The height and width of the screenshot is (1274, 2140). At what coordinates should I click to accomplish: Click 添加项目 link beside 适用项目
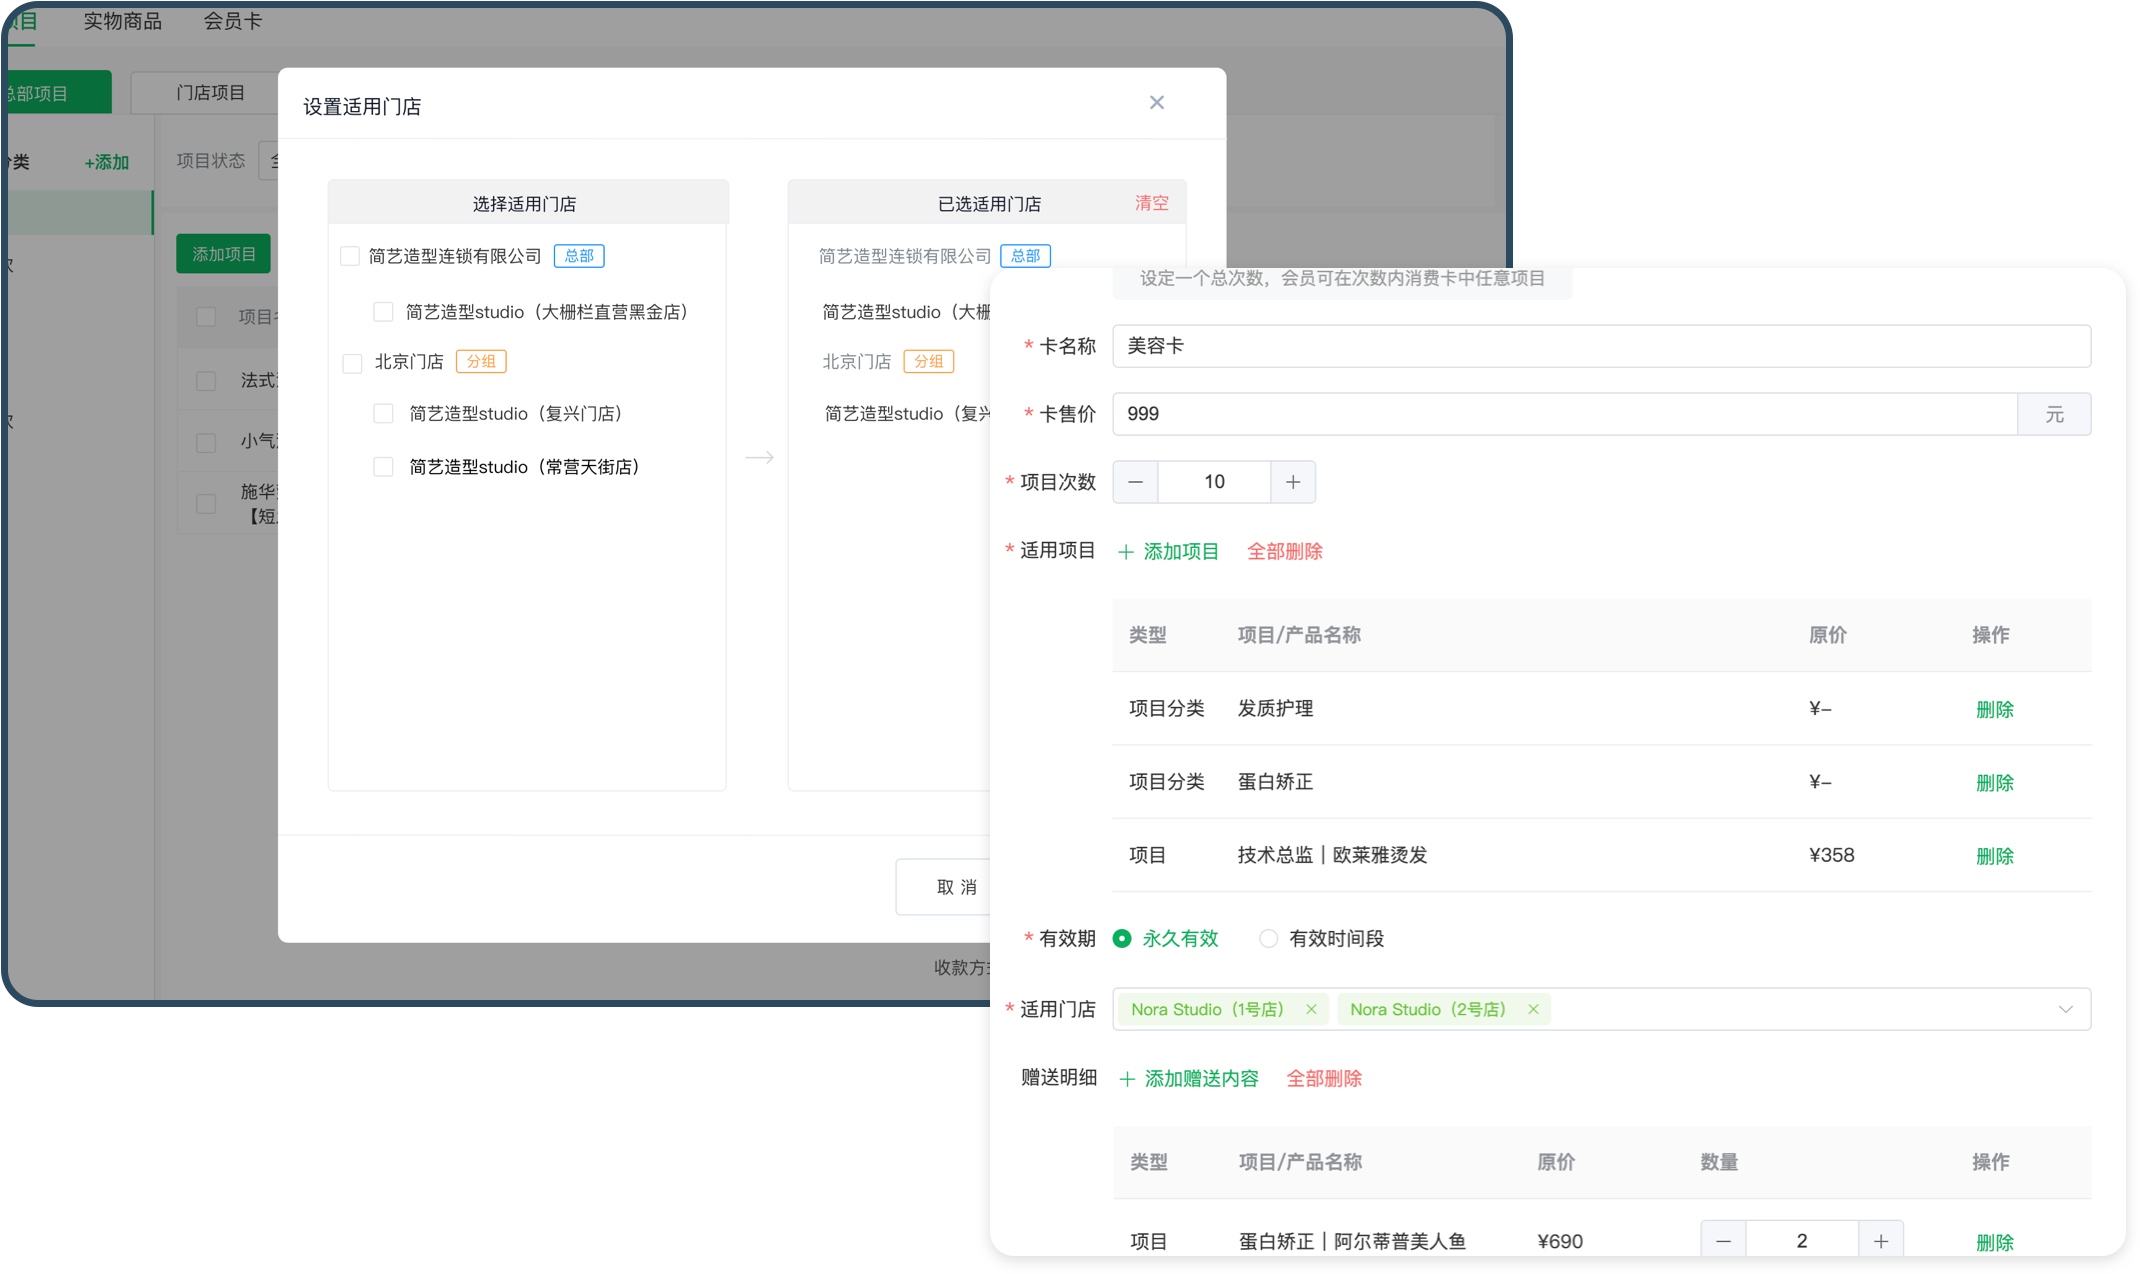pyautogui.click(x=1168, y=551)
